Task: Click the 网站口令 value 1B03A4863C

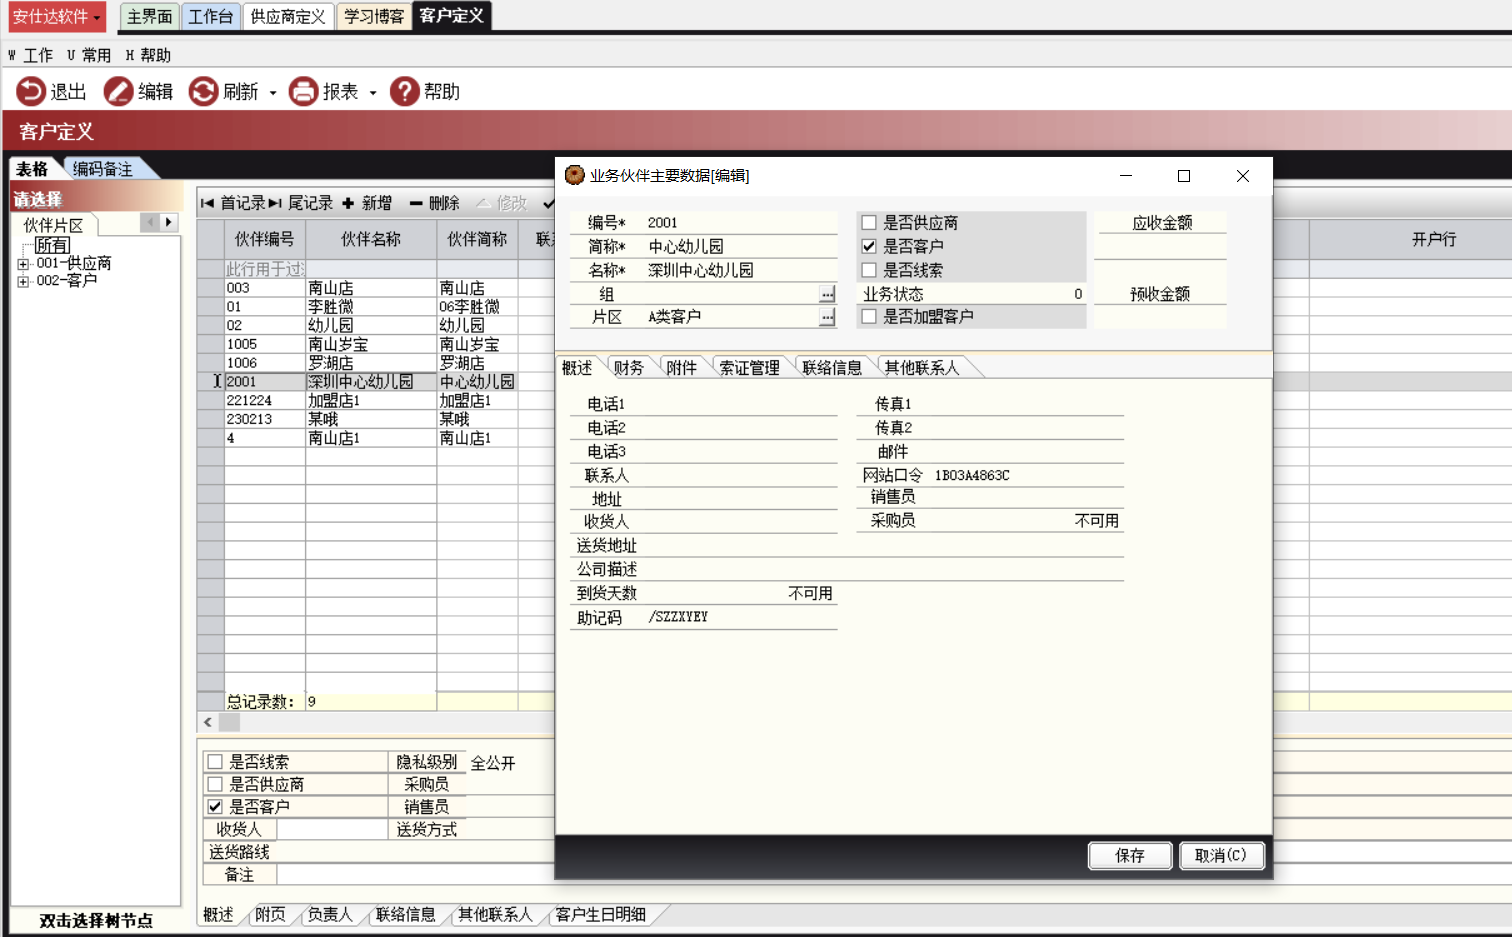Action: coord(972,475)
